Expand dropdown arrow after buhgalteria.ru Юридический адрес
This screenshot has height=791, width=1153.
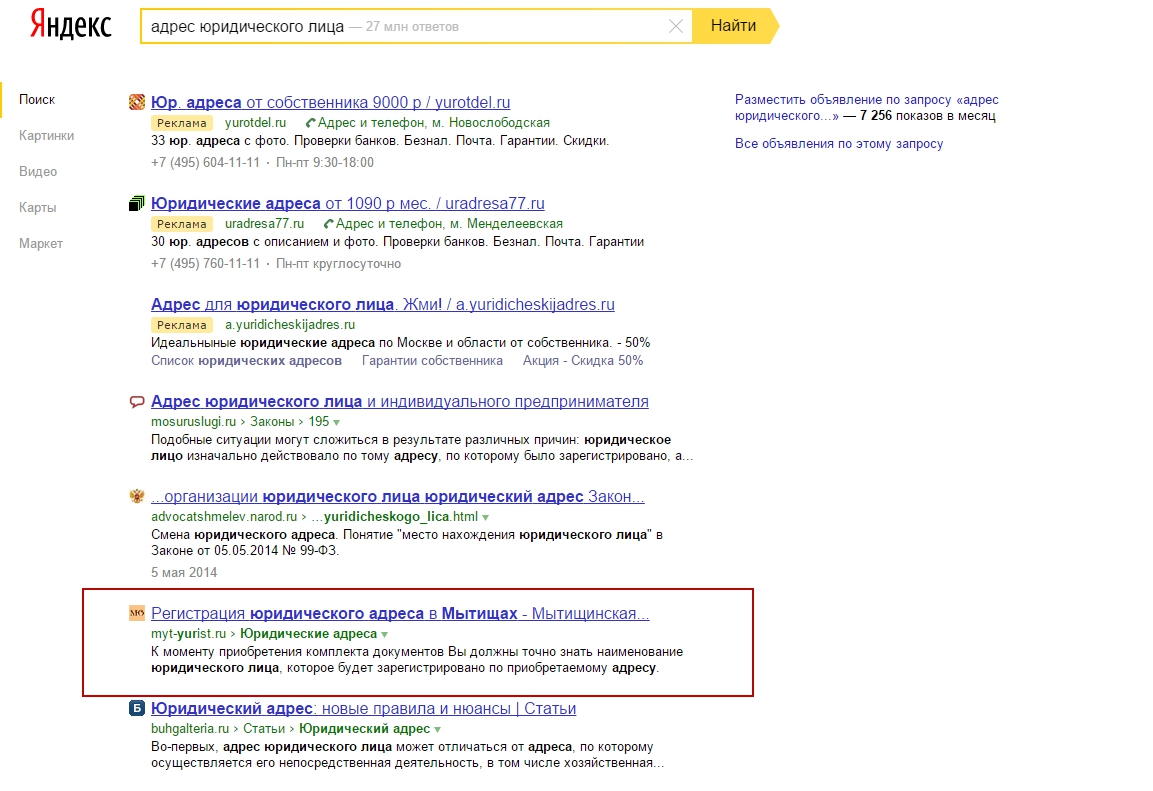(438, 729)
